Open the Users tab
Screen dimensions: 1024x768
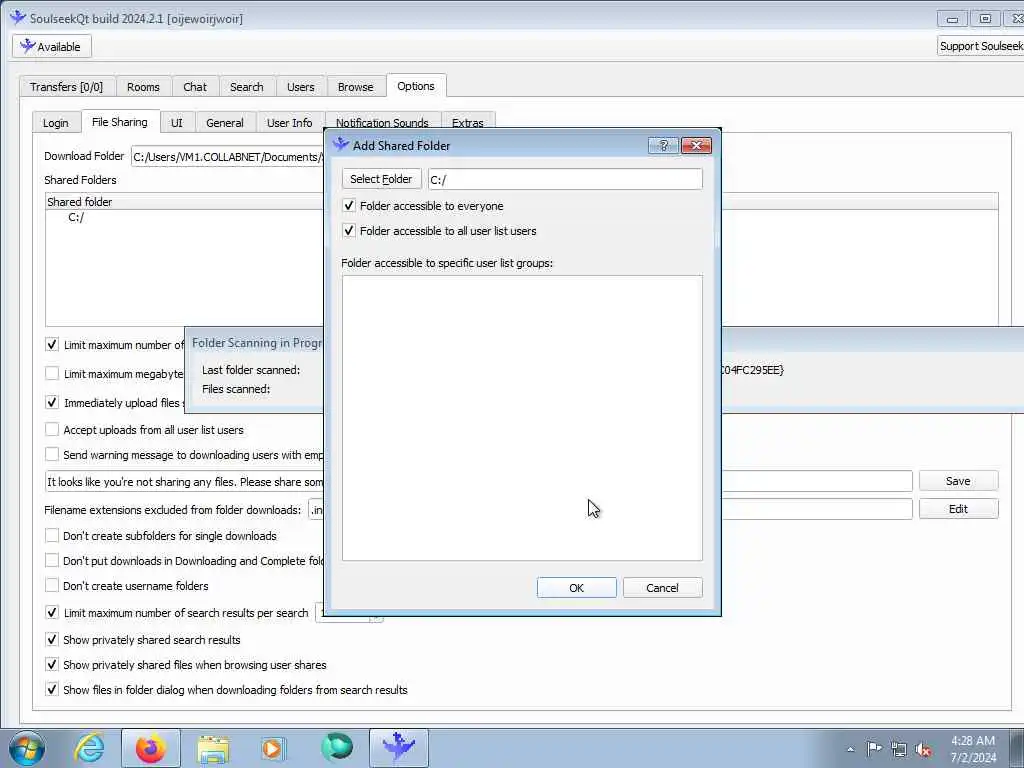pos(300,87)
